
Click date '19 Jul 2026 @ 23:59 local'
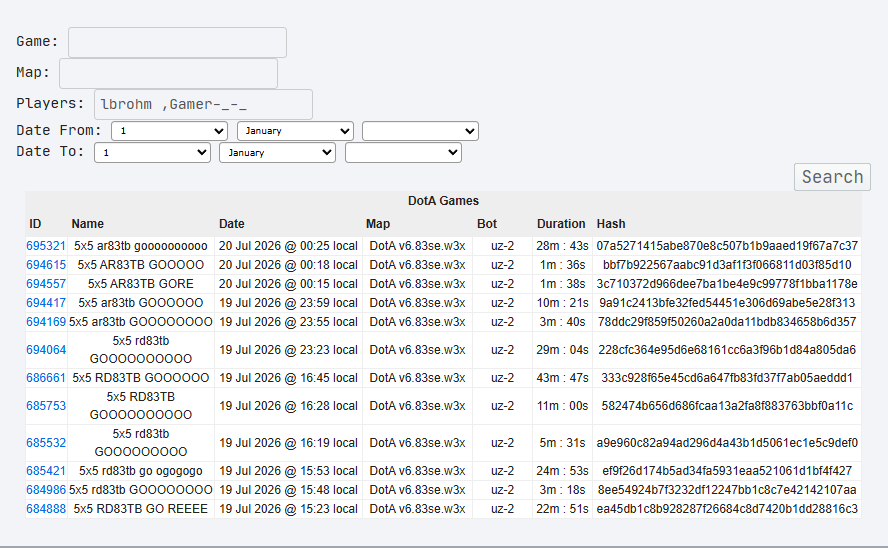point(288,303)
